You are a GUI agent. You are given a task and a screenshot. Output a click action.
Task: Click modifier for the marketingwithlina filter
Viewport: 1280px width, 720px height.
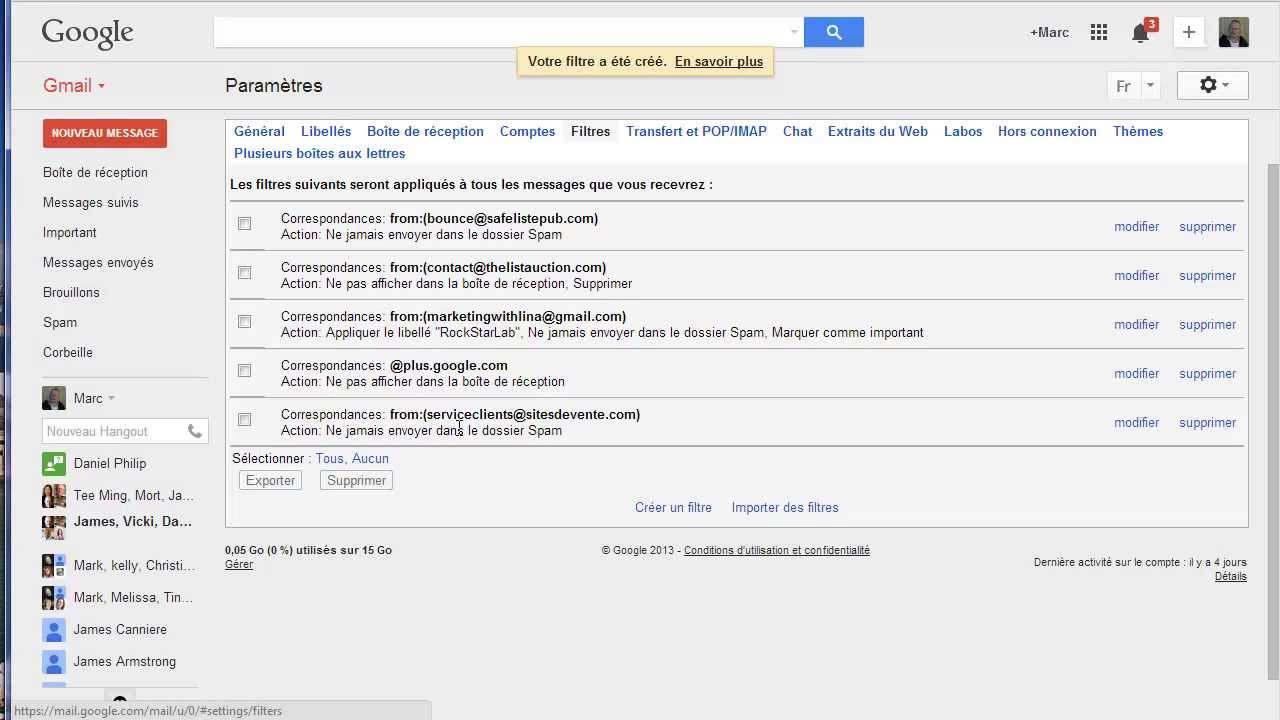(x=1137, y=324)
